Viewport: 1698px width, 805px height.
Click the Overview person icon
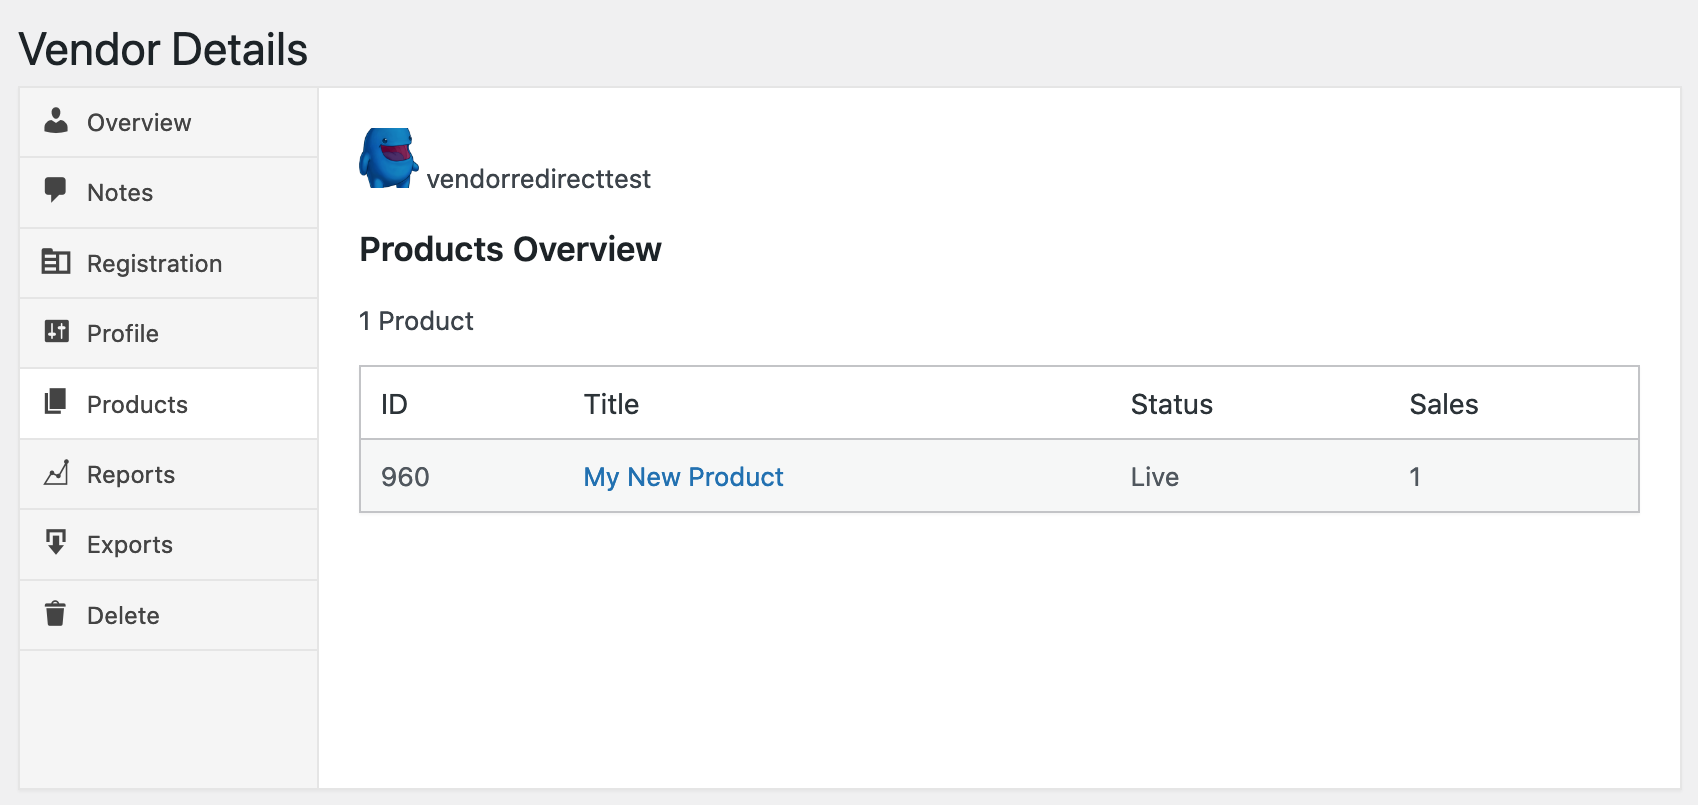(x=56, y=121)
